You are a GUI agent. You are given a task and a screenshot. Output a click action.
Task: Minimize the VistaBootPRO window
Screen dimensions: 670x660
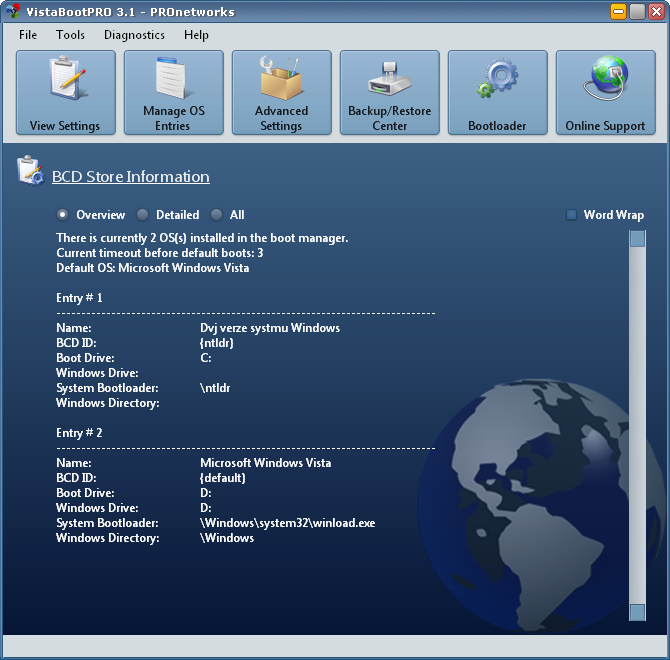click(x=618, y=11)
